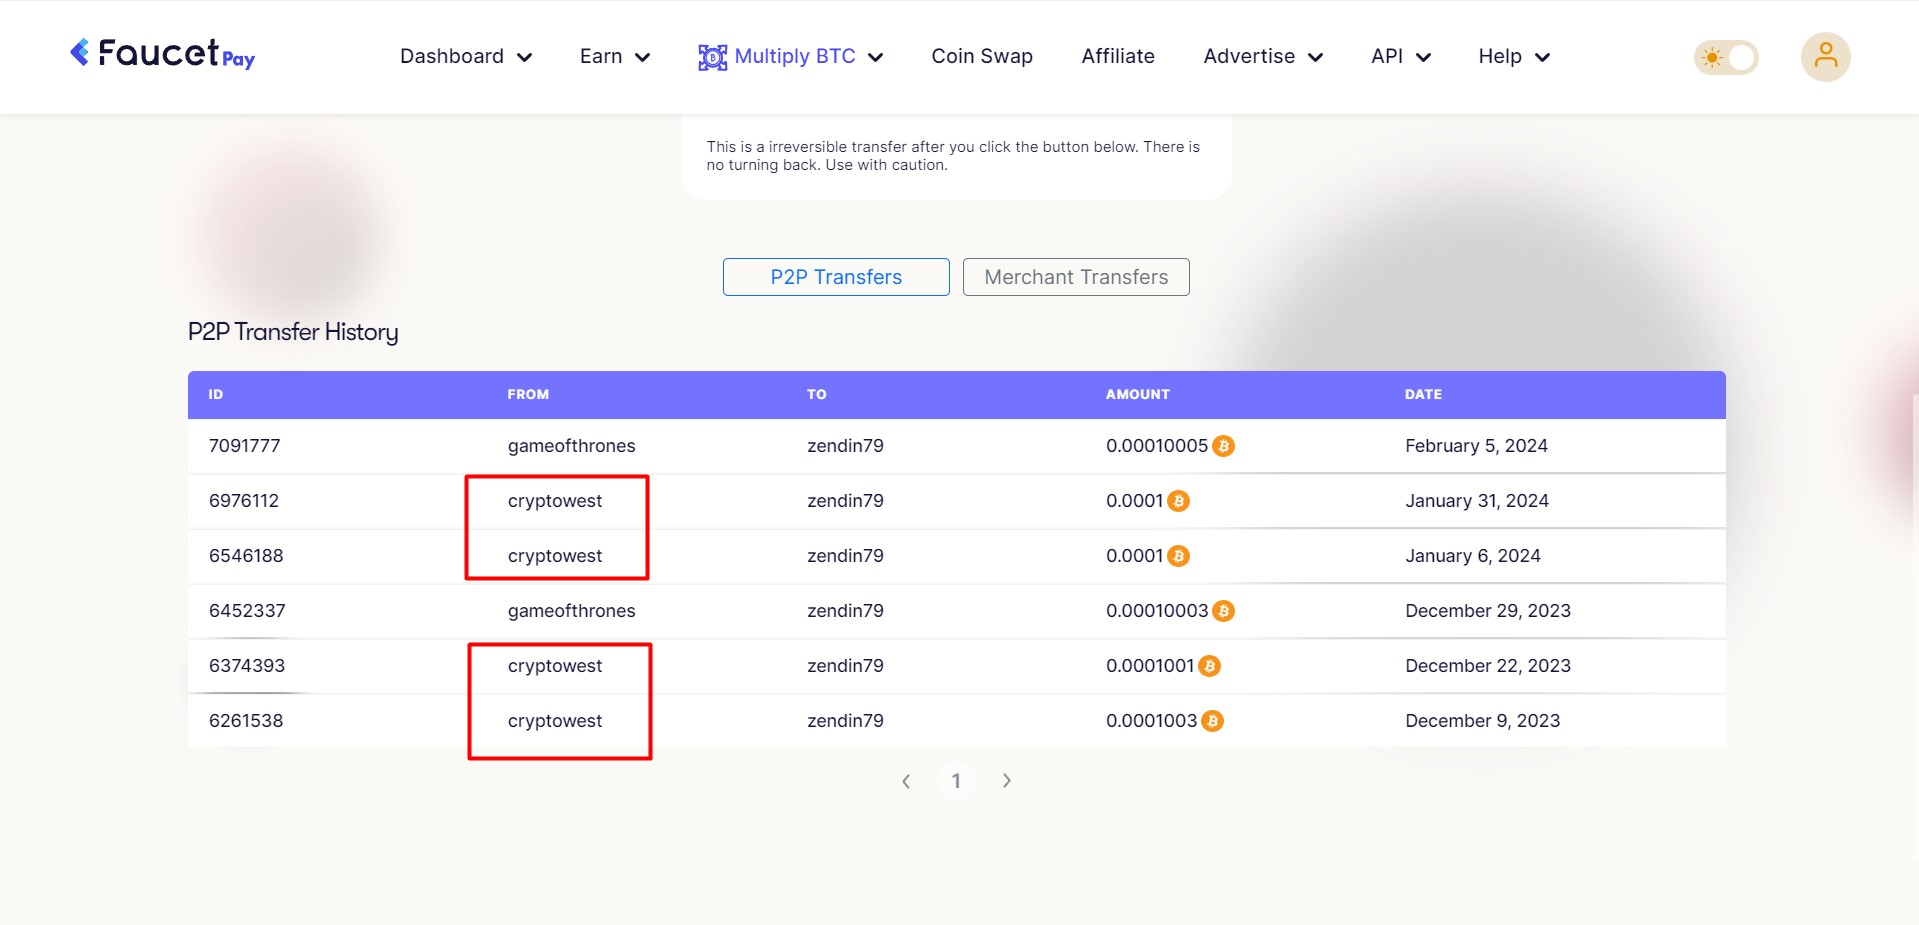Click cryptowest sender in row 6261538

[555, 721]
